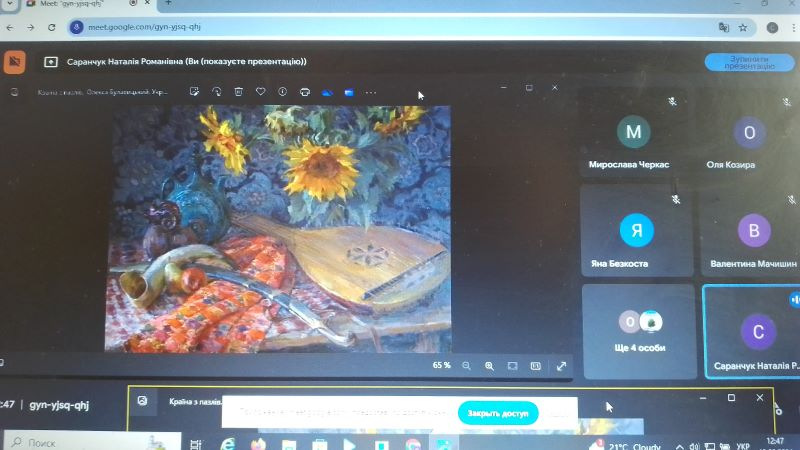
Task: Open the tab search dropdown chevron
Action: click(x=9, y=3)
